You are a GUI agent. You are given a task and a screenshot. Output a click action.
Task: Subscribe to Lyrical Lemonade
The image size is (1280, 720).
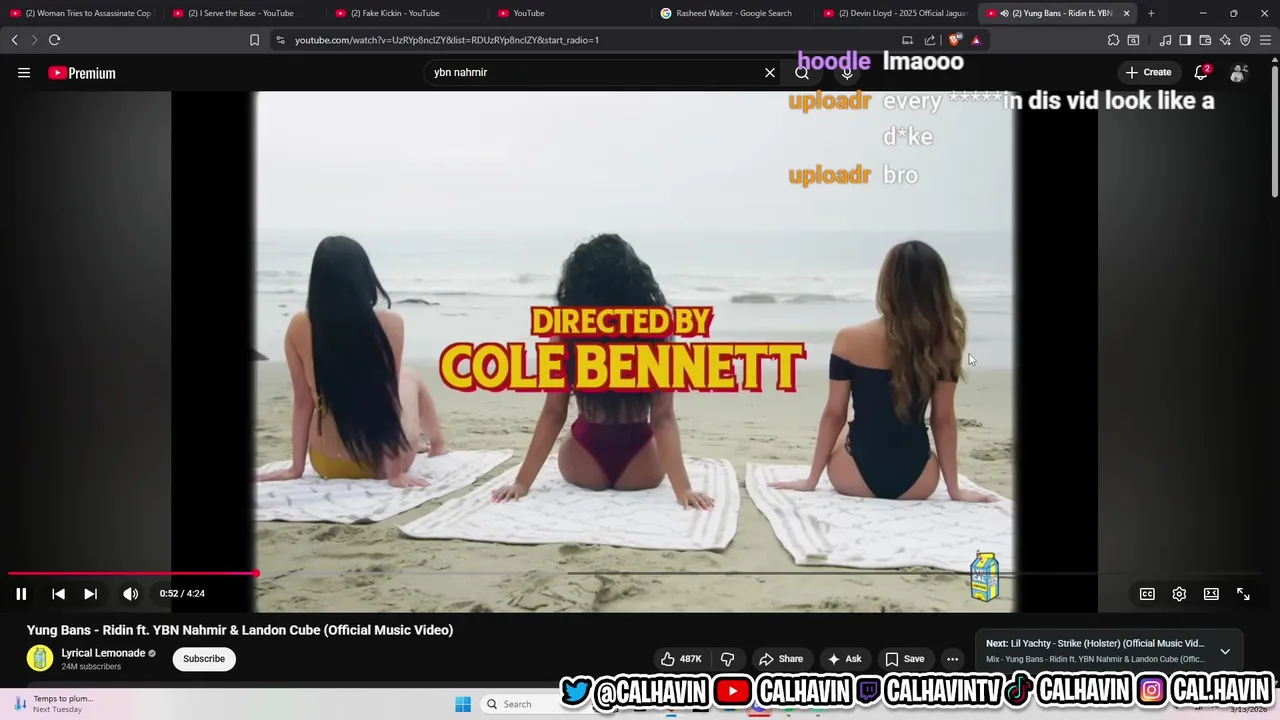pos(204,659)
